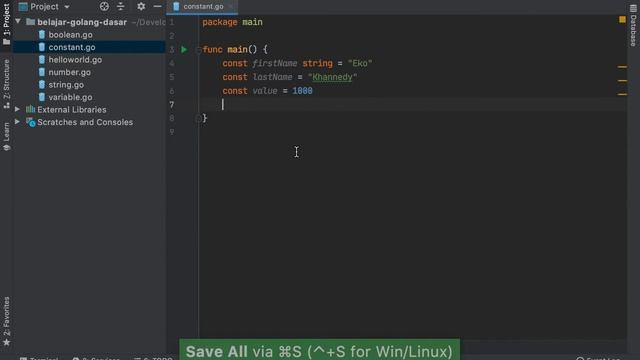This screenshot has height=360, width=640.
Task: Click the locate/scroll-from-source target icon
Action: [104, 6]
